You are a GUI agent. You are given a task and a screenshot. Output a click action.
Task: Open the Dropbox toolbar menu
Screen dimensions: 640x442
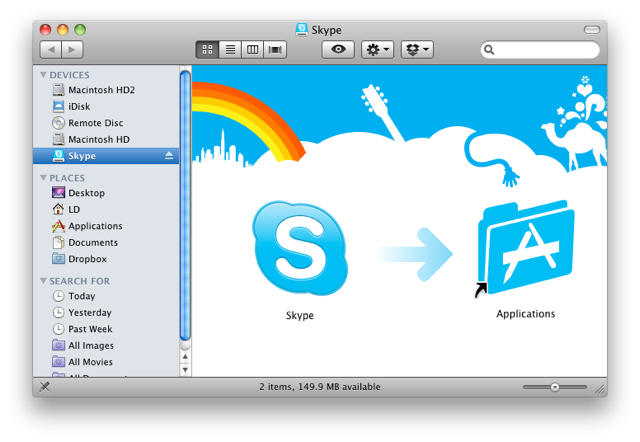click(x=417, y=49)
